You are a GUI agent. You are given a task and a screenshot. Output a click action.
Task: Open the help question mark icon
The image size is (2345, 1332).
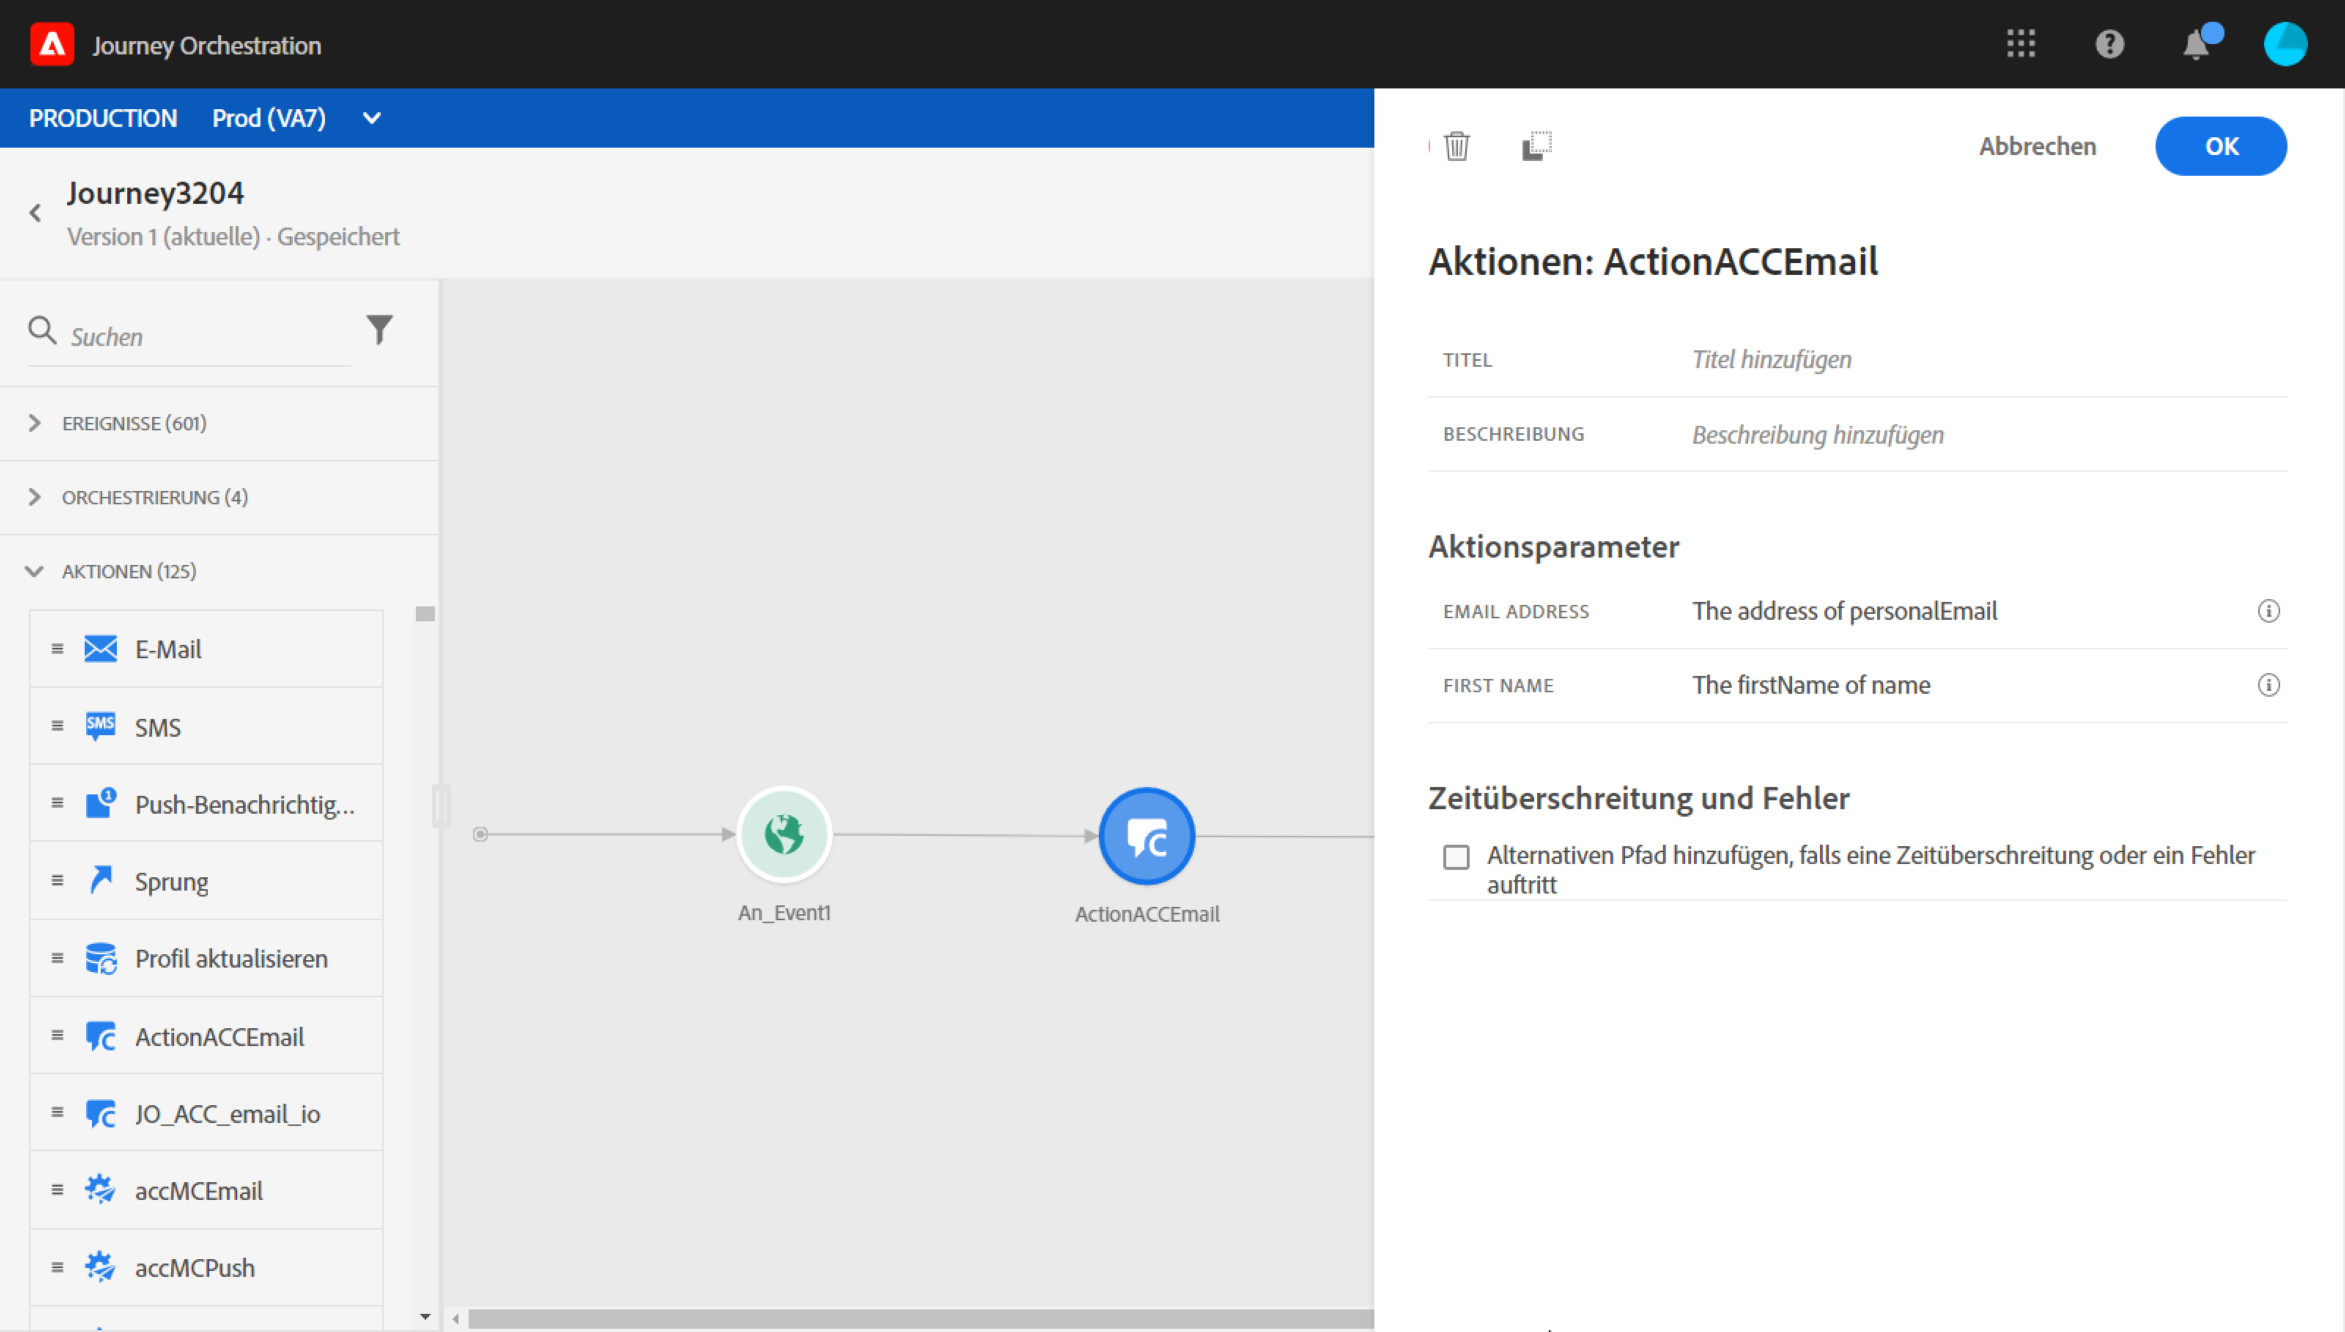pos(2109,44)
